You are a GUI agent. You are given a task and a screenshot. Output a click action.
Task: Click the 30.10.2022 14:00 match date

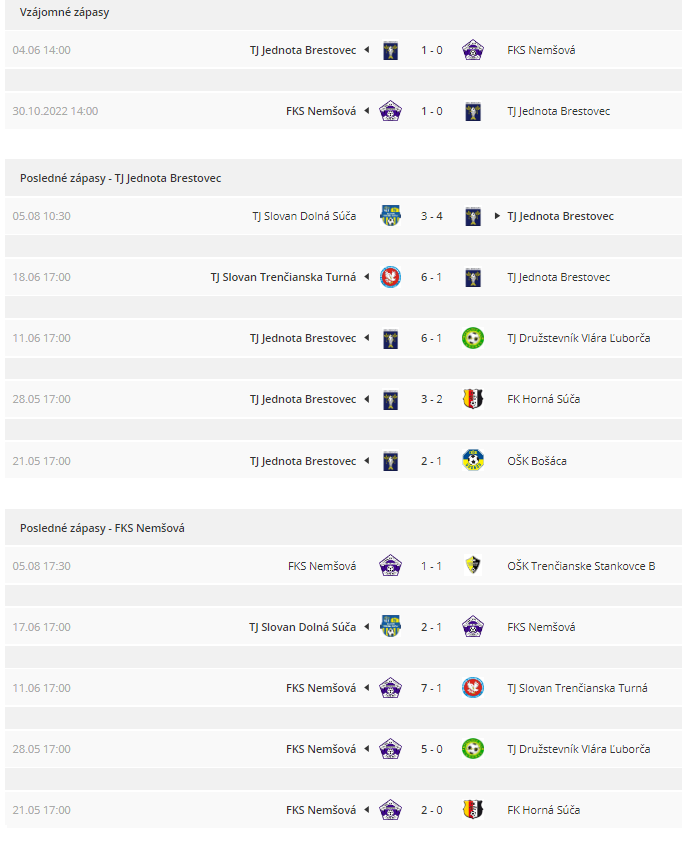click(x=55, y=111)
